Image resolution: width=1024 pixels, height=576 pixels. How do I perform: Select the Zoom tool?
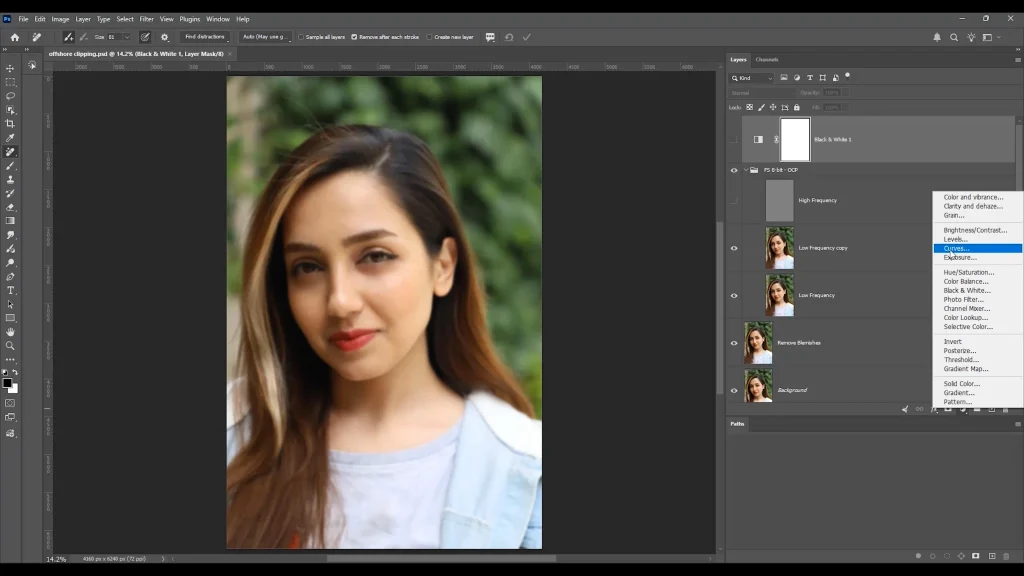[10, 345]
